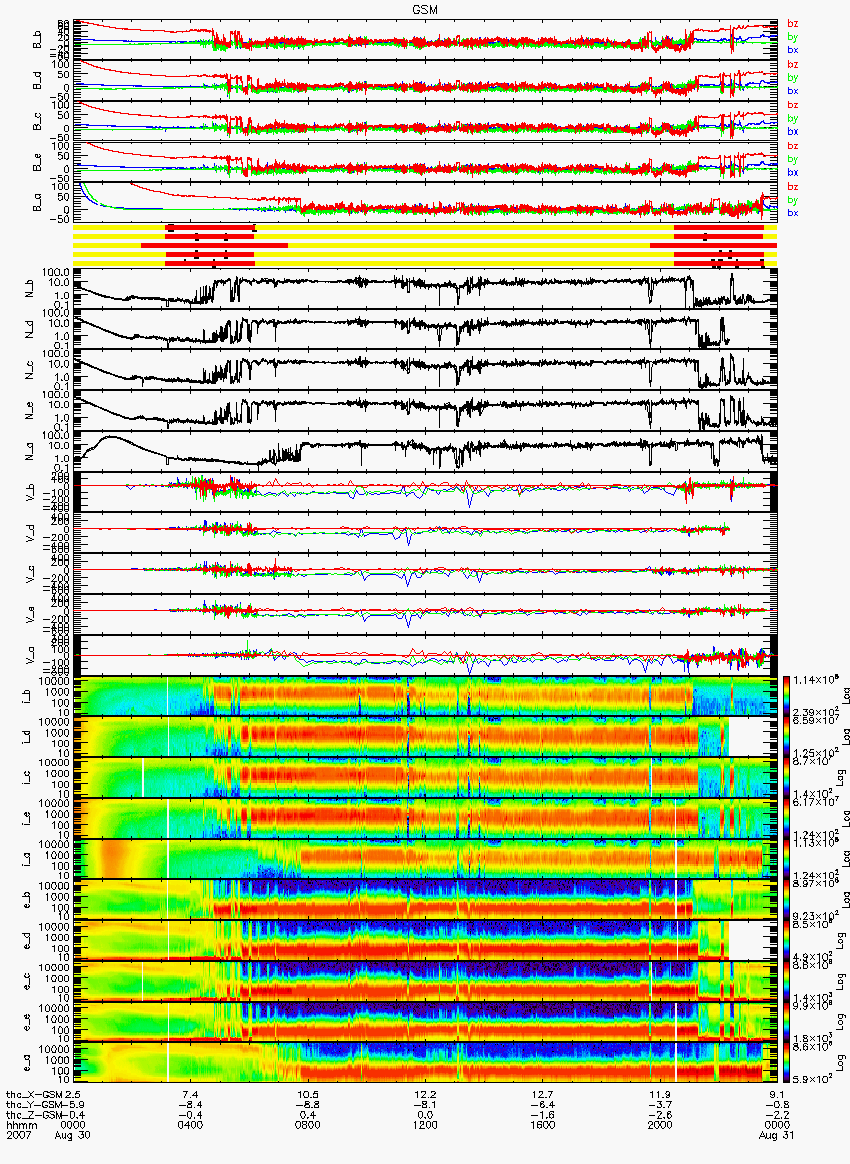Click the thc_Z-GSM row label
This screenshot has height=1164, width=850.
[x=34, y=1114]
